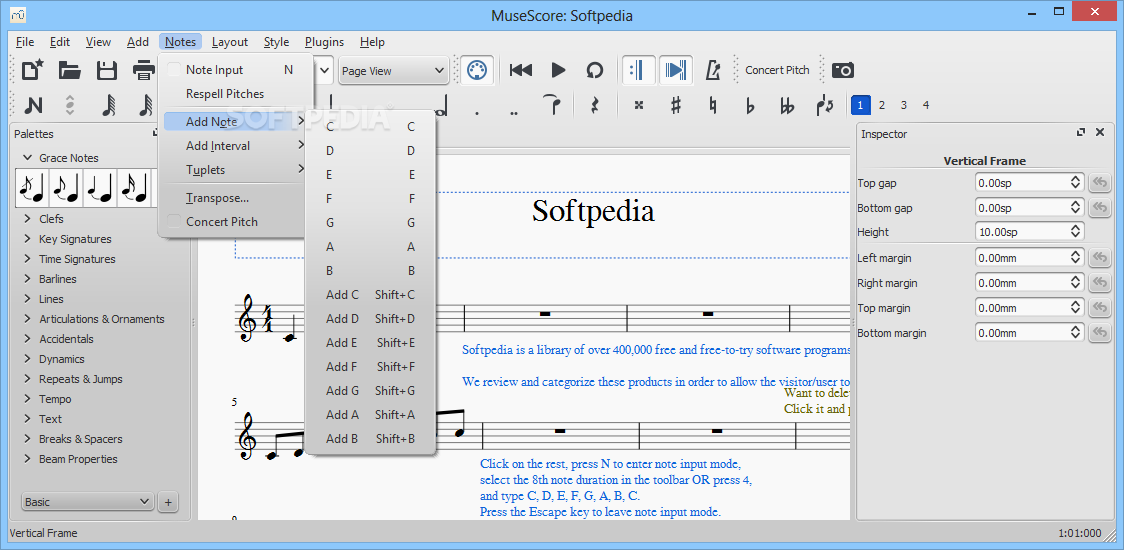Screen dimensions: 1124x550
Task: Open the Style menu
Action: [276, 42]
